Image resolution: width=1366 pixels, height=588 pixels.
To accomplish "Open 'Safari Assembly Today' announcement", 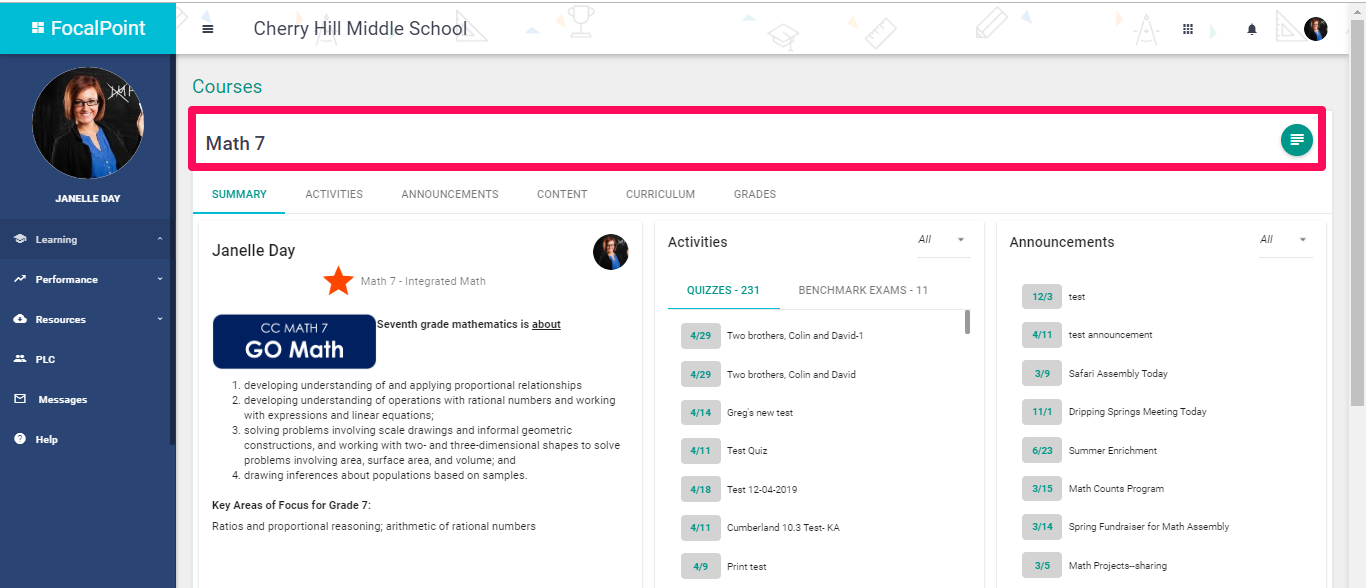I will (x=1118, y=373).
